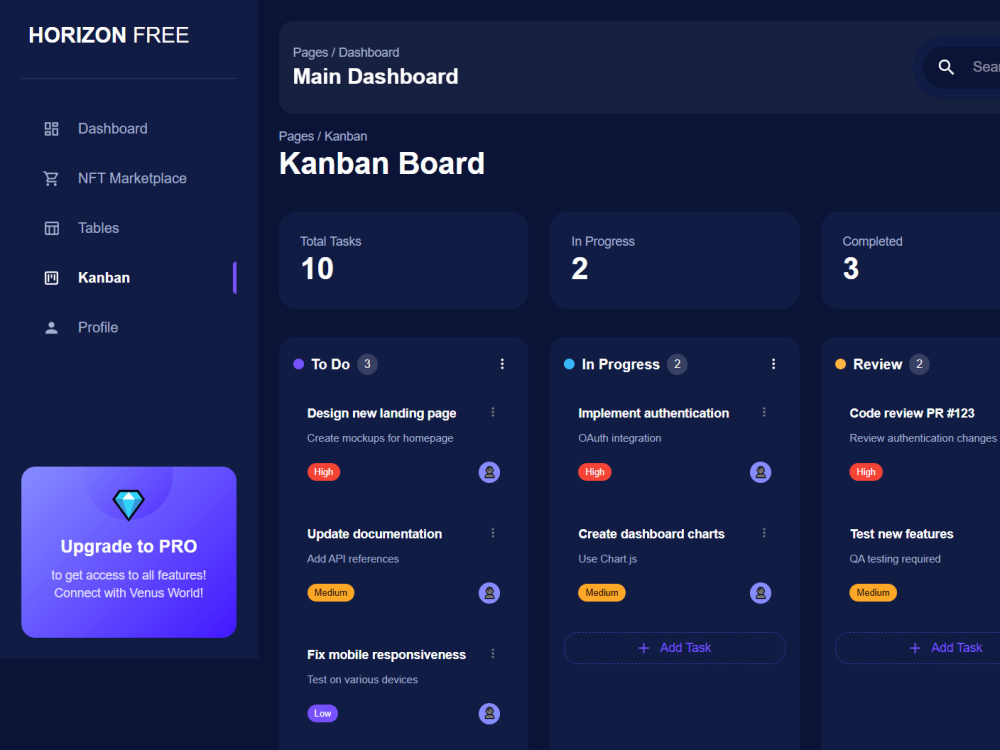Click High badge on Design new landing page
Image resolution: width=1000 pixels, height=750 pixels.
[323, 472]
